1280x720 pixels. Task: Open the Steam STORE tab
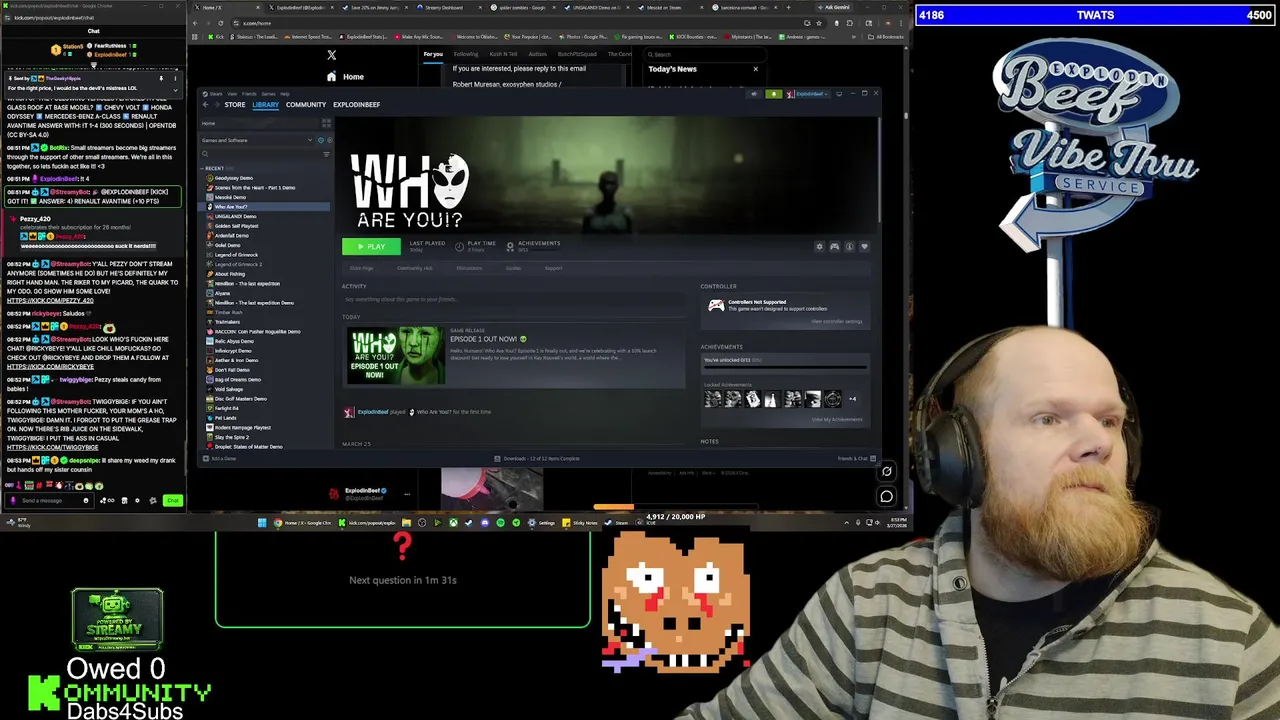[x=235, y=104]
